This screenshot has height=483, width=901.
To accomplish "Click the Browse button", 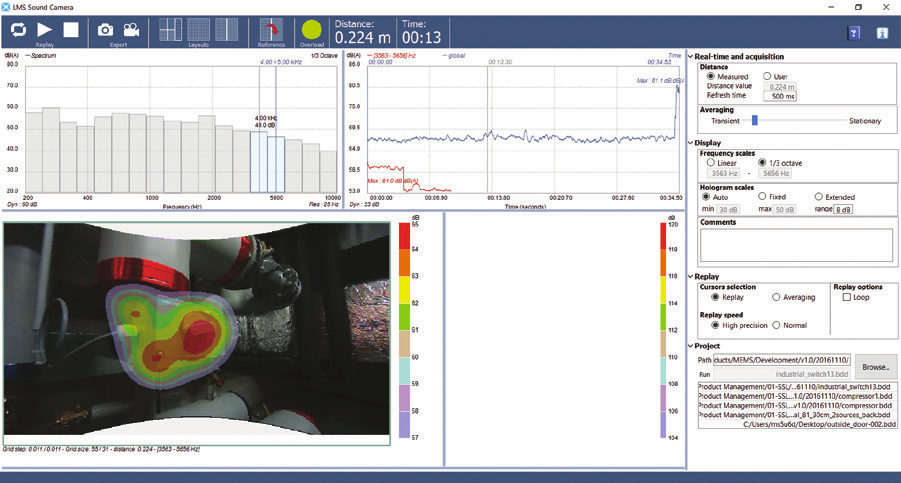I will click(x=876, y=366).
